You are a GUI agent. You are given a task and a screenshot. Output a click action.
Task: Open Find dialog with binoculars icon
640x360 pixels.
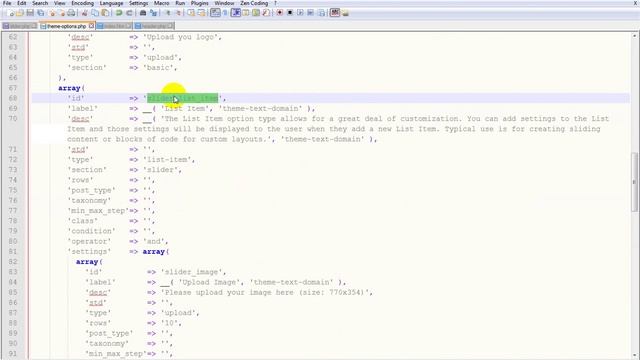143,13
